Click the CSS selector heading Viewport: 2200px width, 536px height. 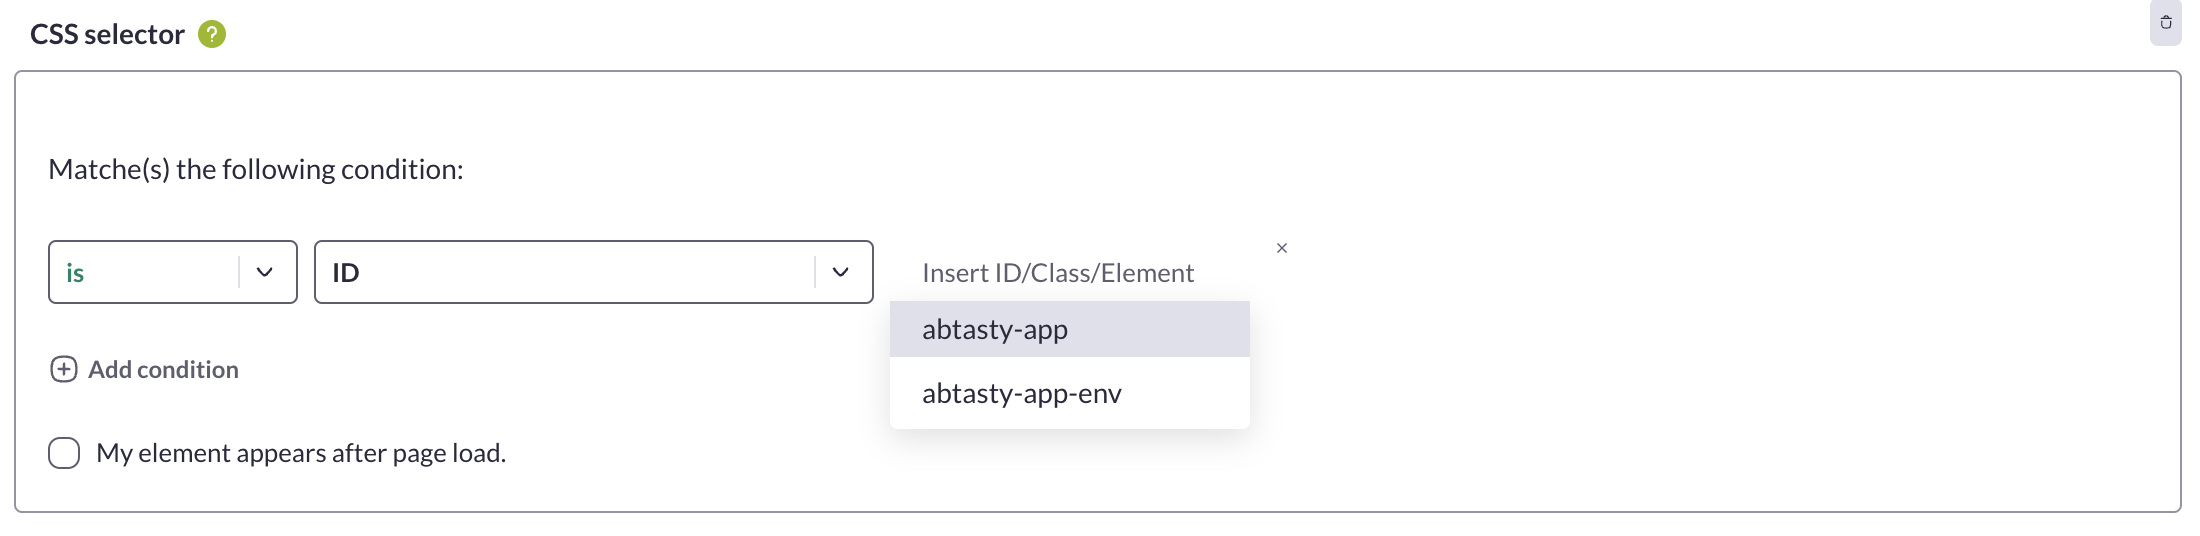coord(107,34)
